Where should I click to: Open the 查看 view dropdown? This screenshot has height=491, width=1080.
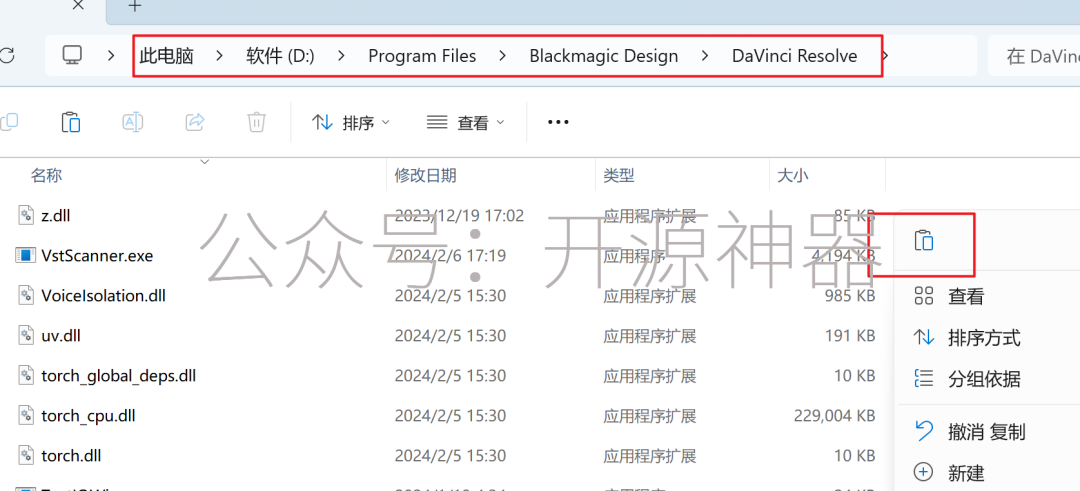466,123
